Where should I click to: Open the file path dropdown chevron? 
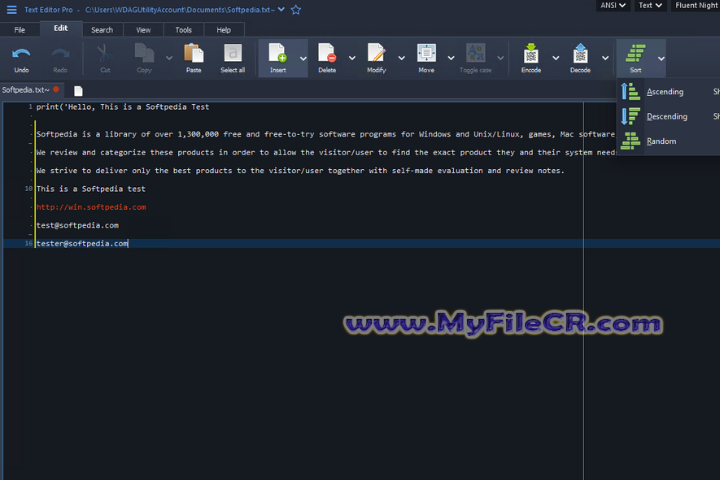pos(281,9)
